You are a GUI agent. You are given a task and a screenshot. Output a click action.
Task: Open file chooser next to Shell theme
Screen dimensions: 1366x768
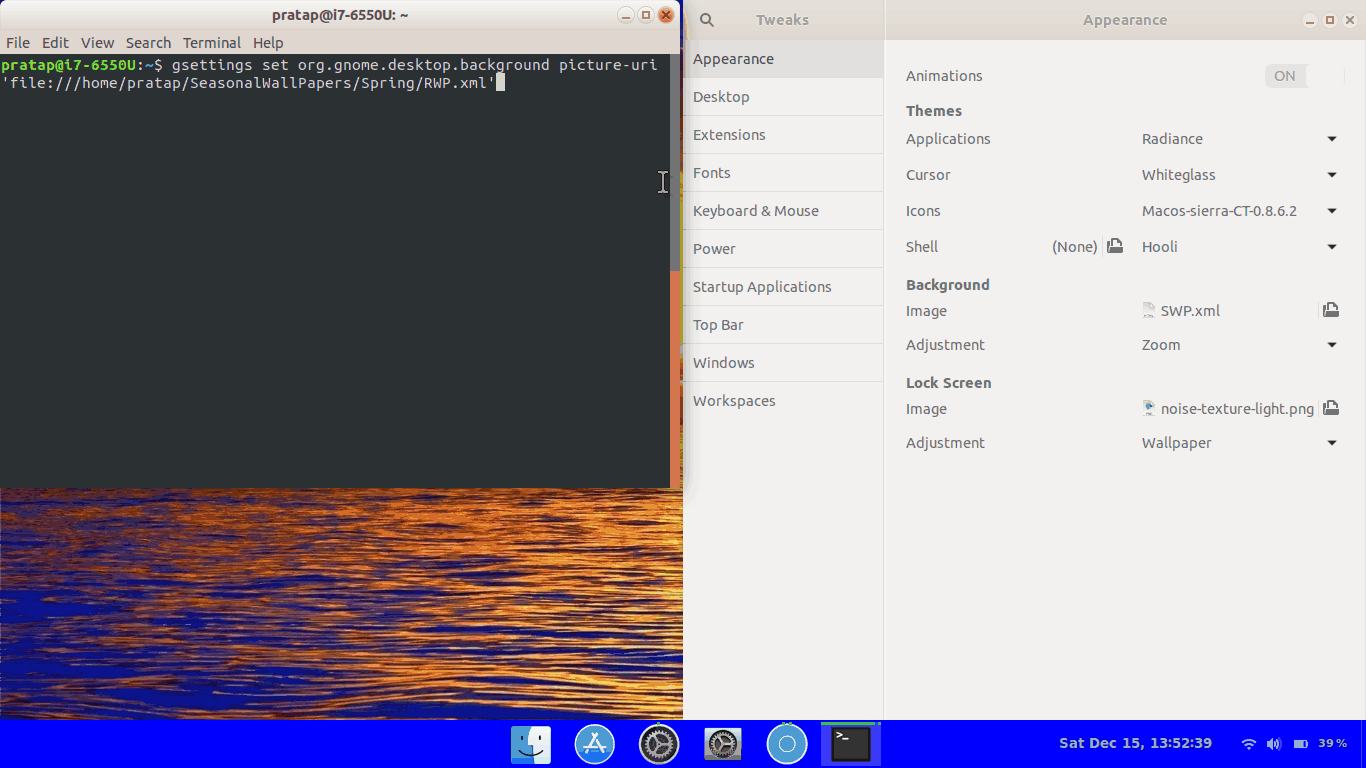point(1114,246)
